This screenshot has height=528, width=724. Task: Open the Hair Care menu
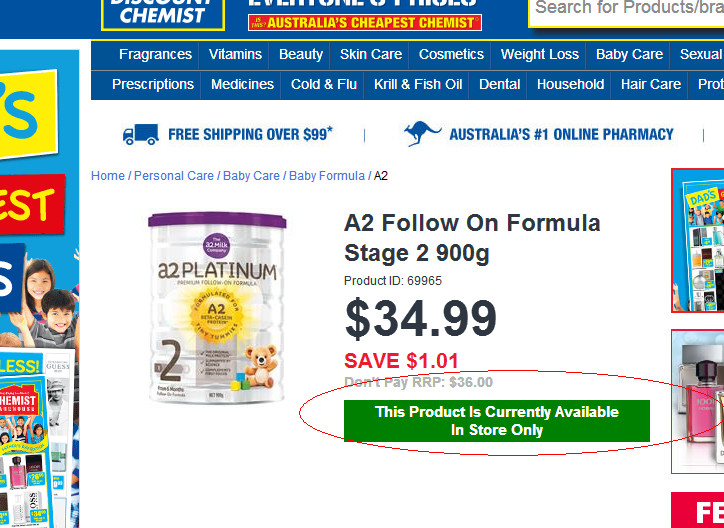[651, 84]
